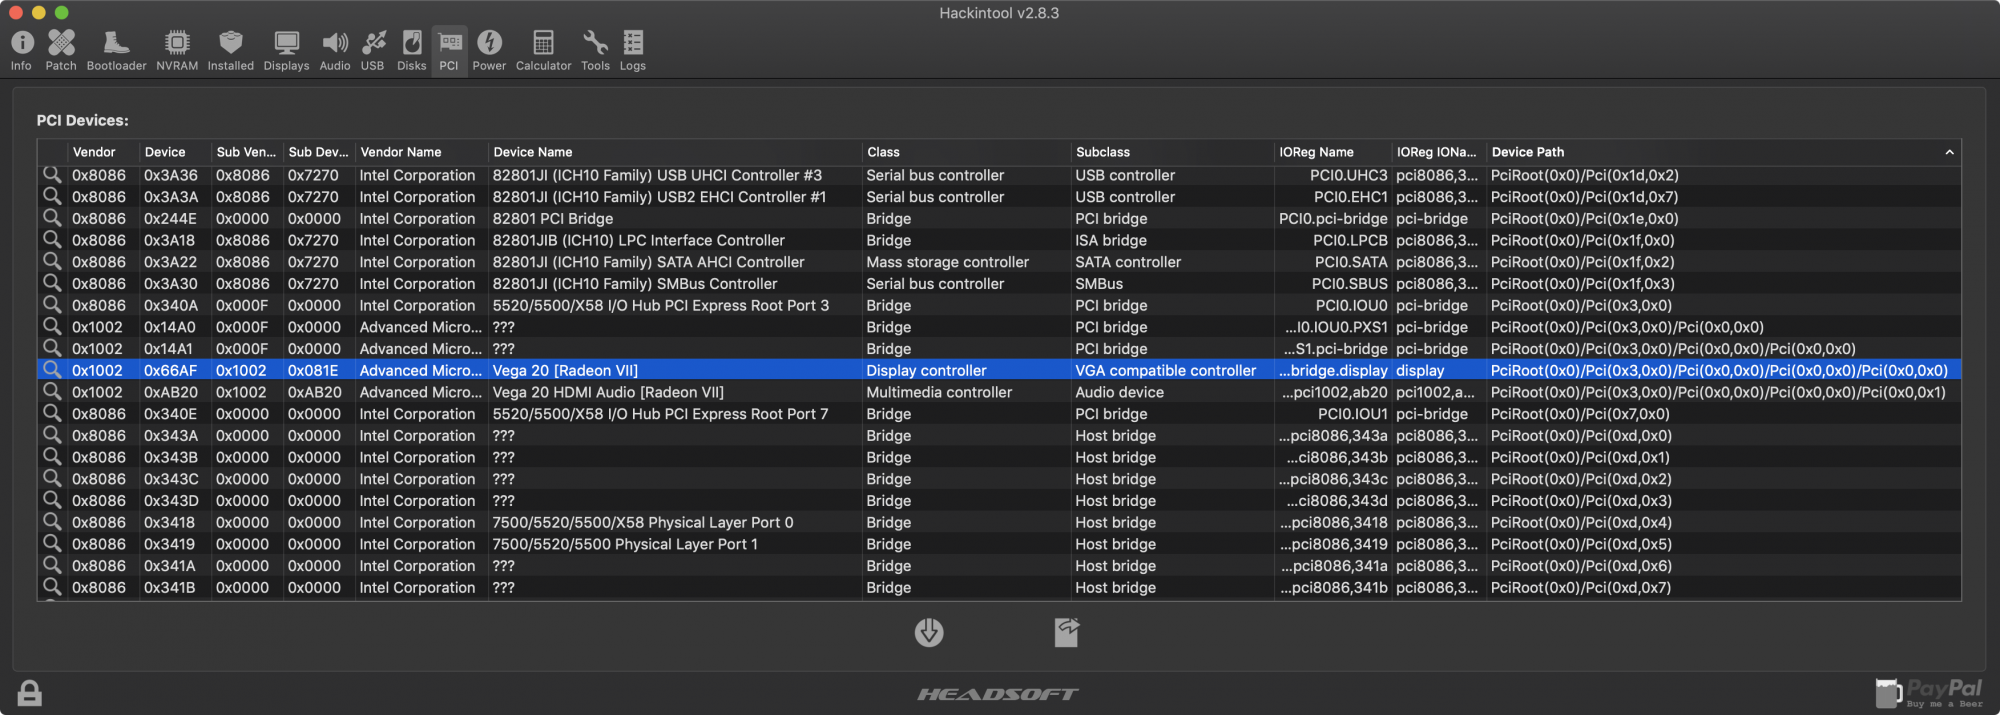Click the lock icon at bottom left
This screenshot has height=715, width=2000.
(29, 692)
